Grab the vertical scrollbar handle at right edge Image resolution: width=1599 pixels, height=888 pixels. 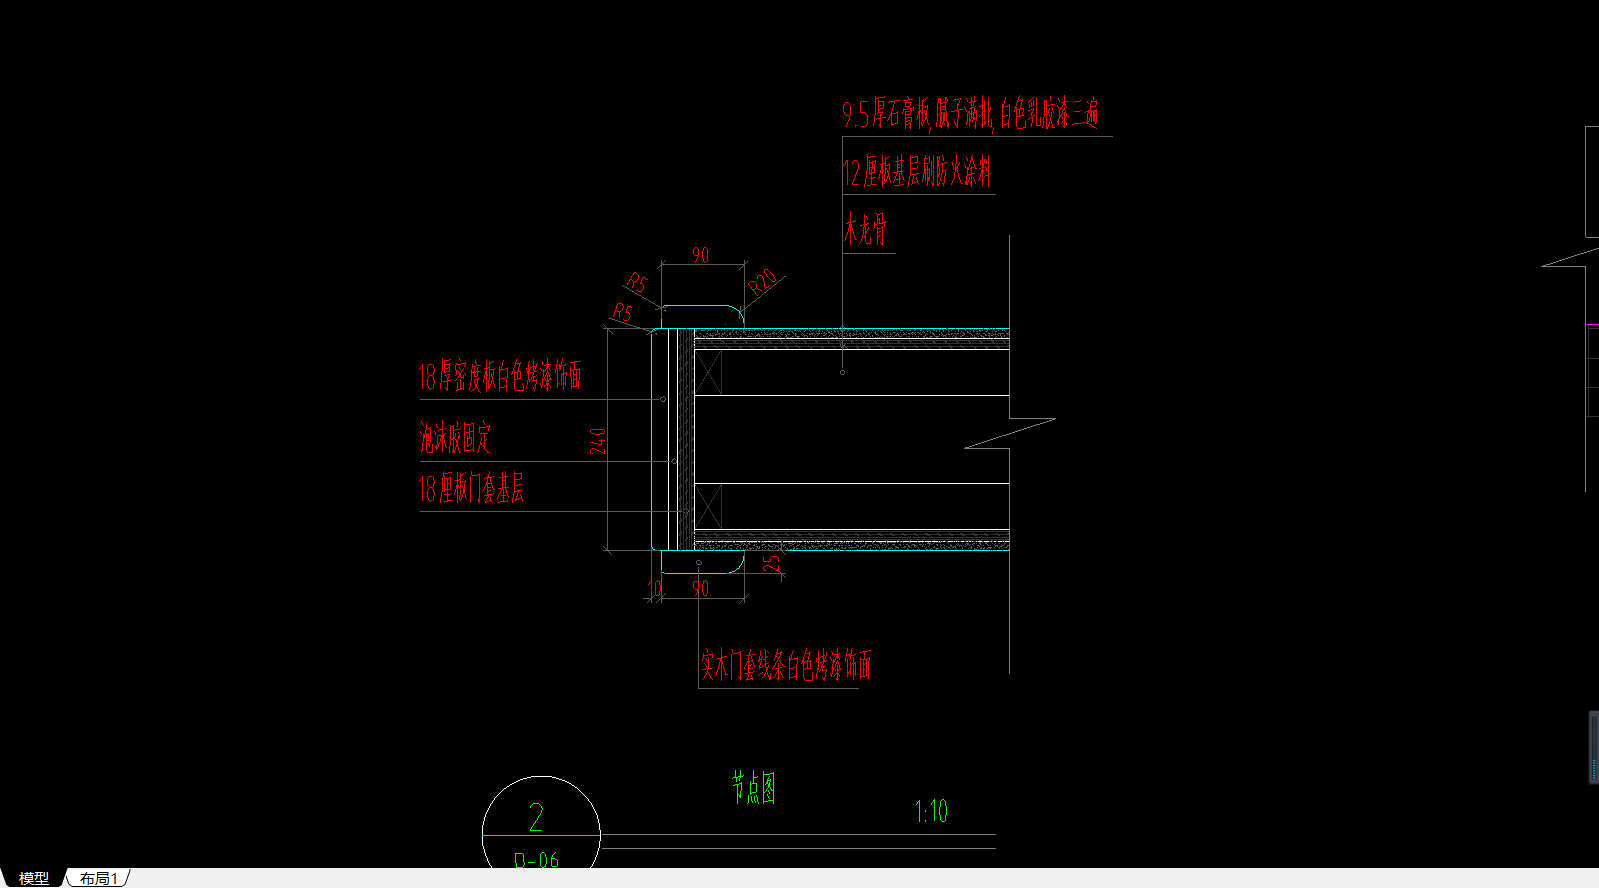click(x=1593, y=747)
